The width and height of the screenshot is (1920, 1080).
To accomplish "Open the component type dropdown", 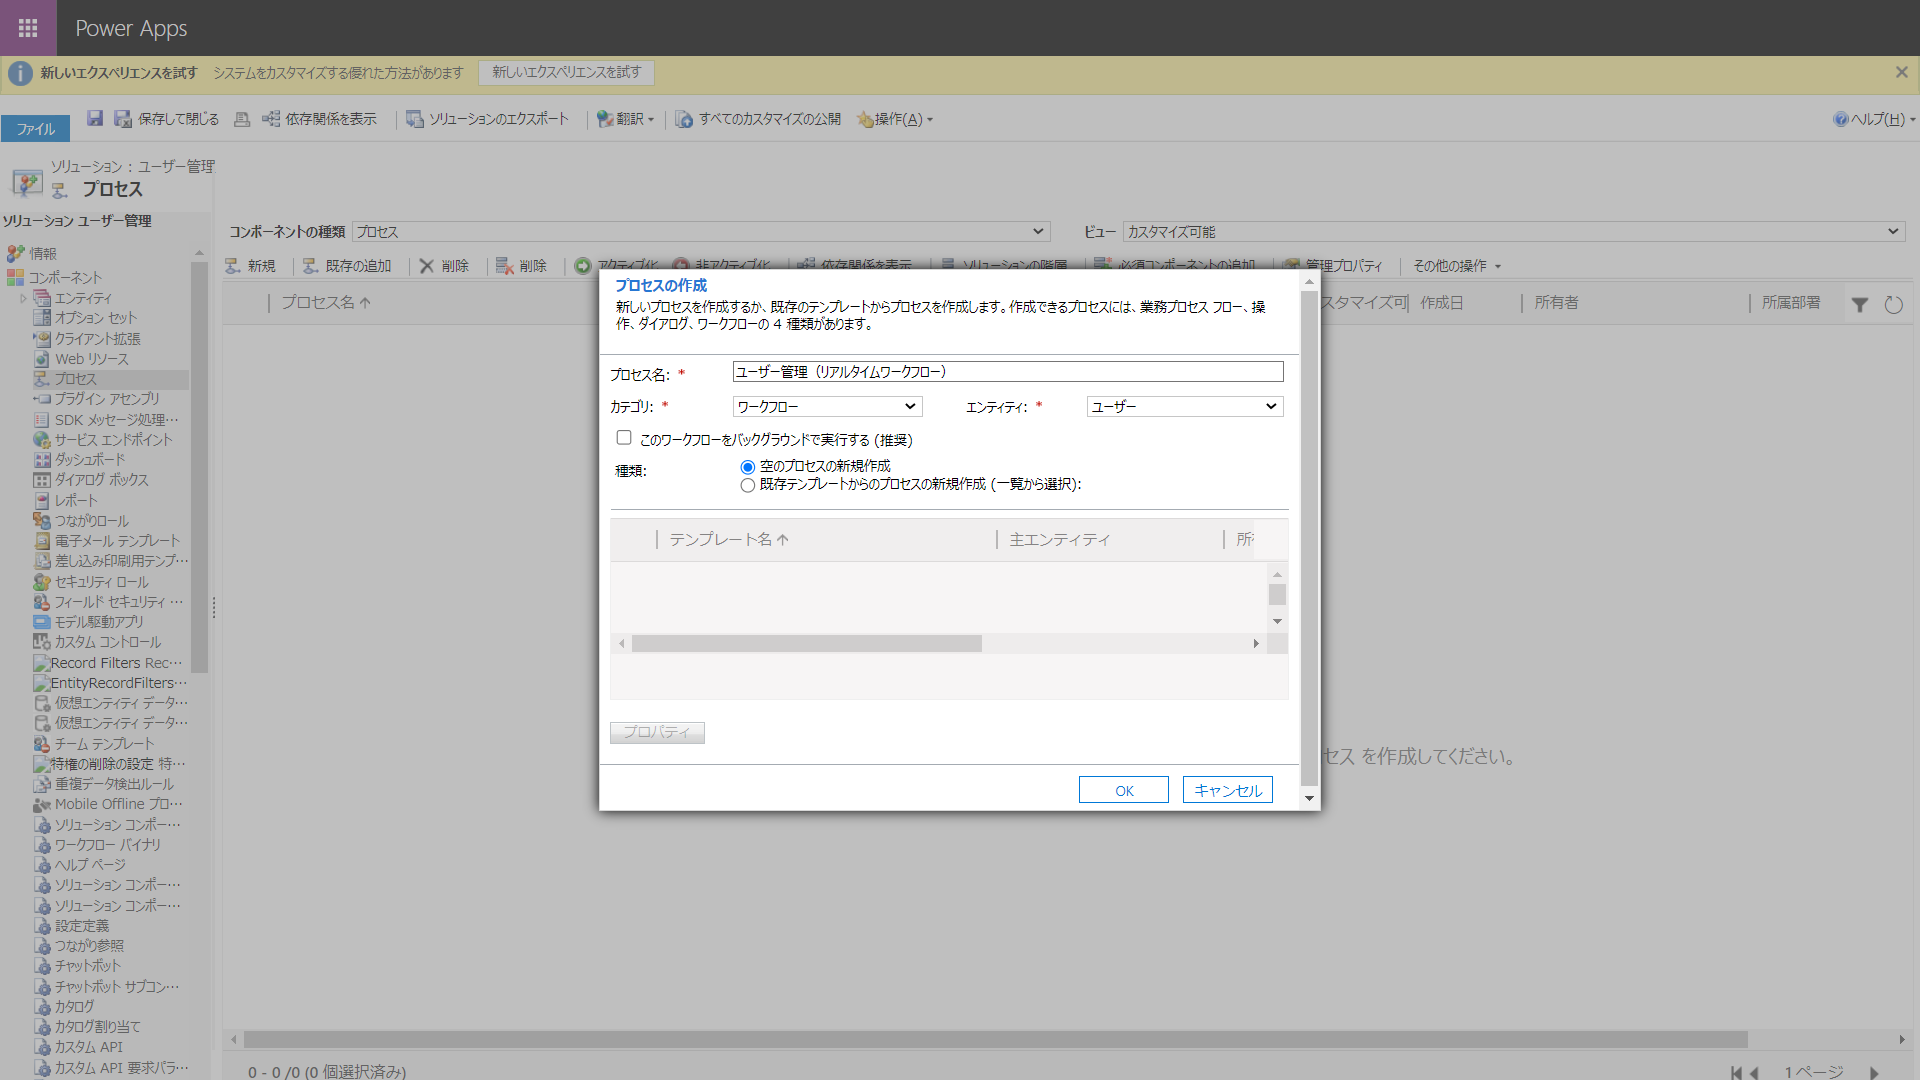I will (x=700, y=232).
